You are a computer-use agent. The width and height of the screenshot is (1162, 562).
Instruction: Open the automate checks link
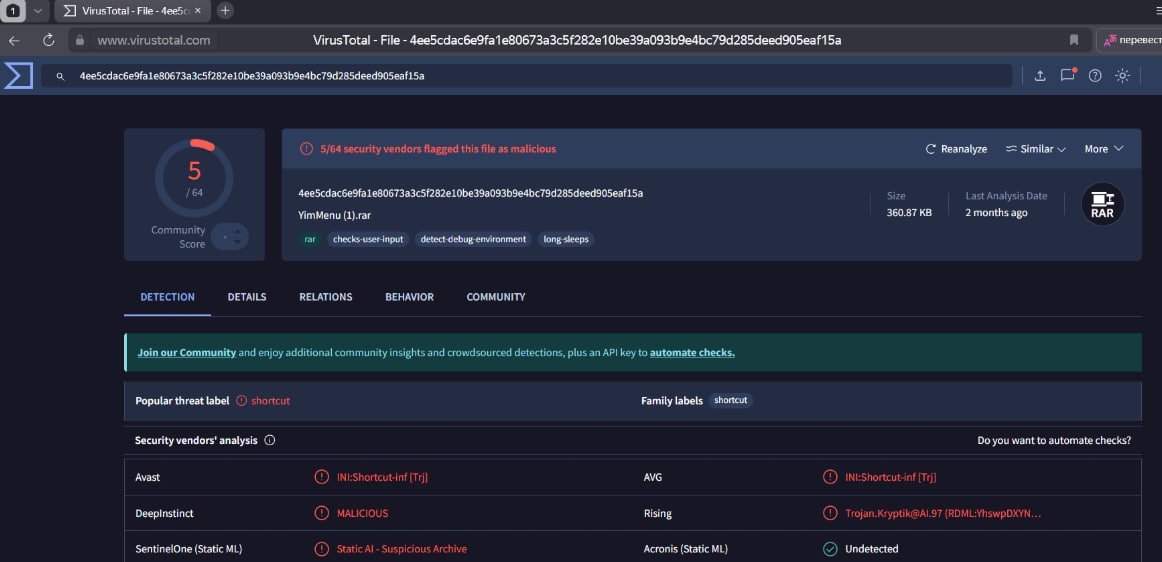[692, 353]
